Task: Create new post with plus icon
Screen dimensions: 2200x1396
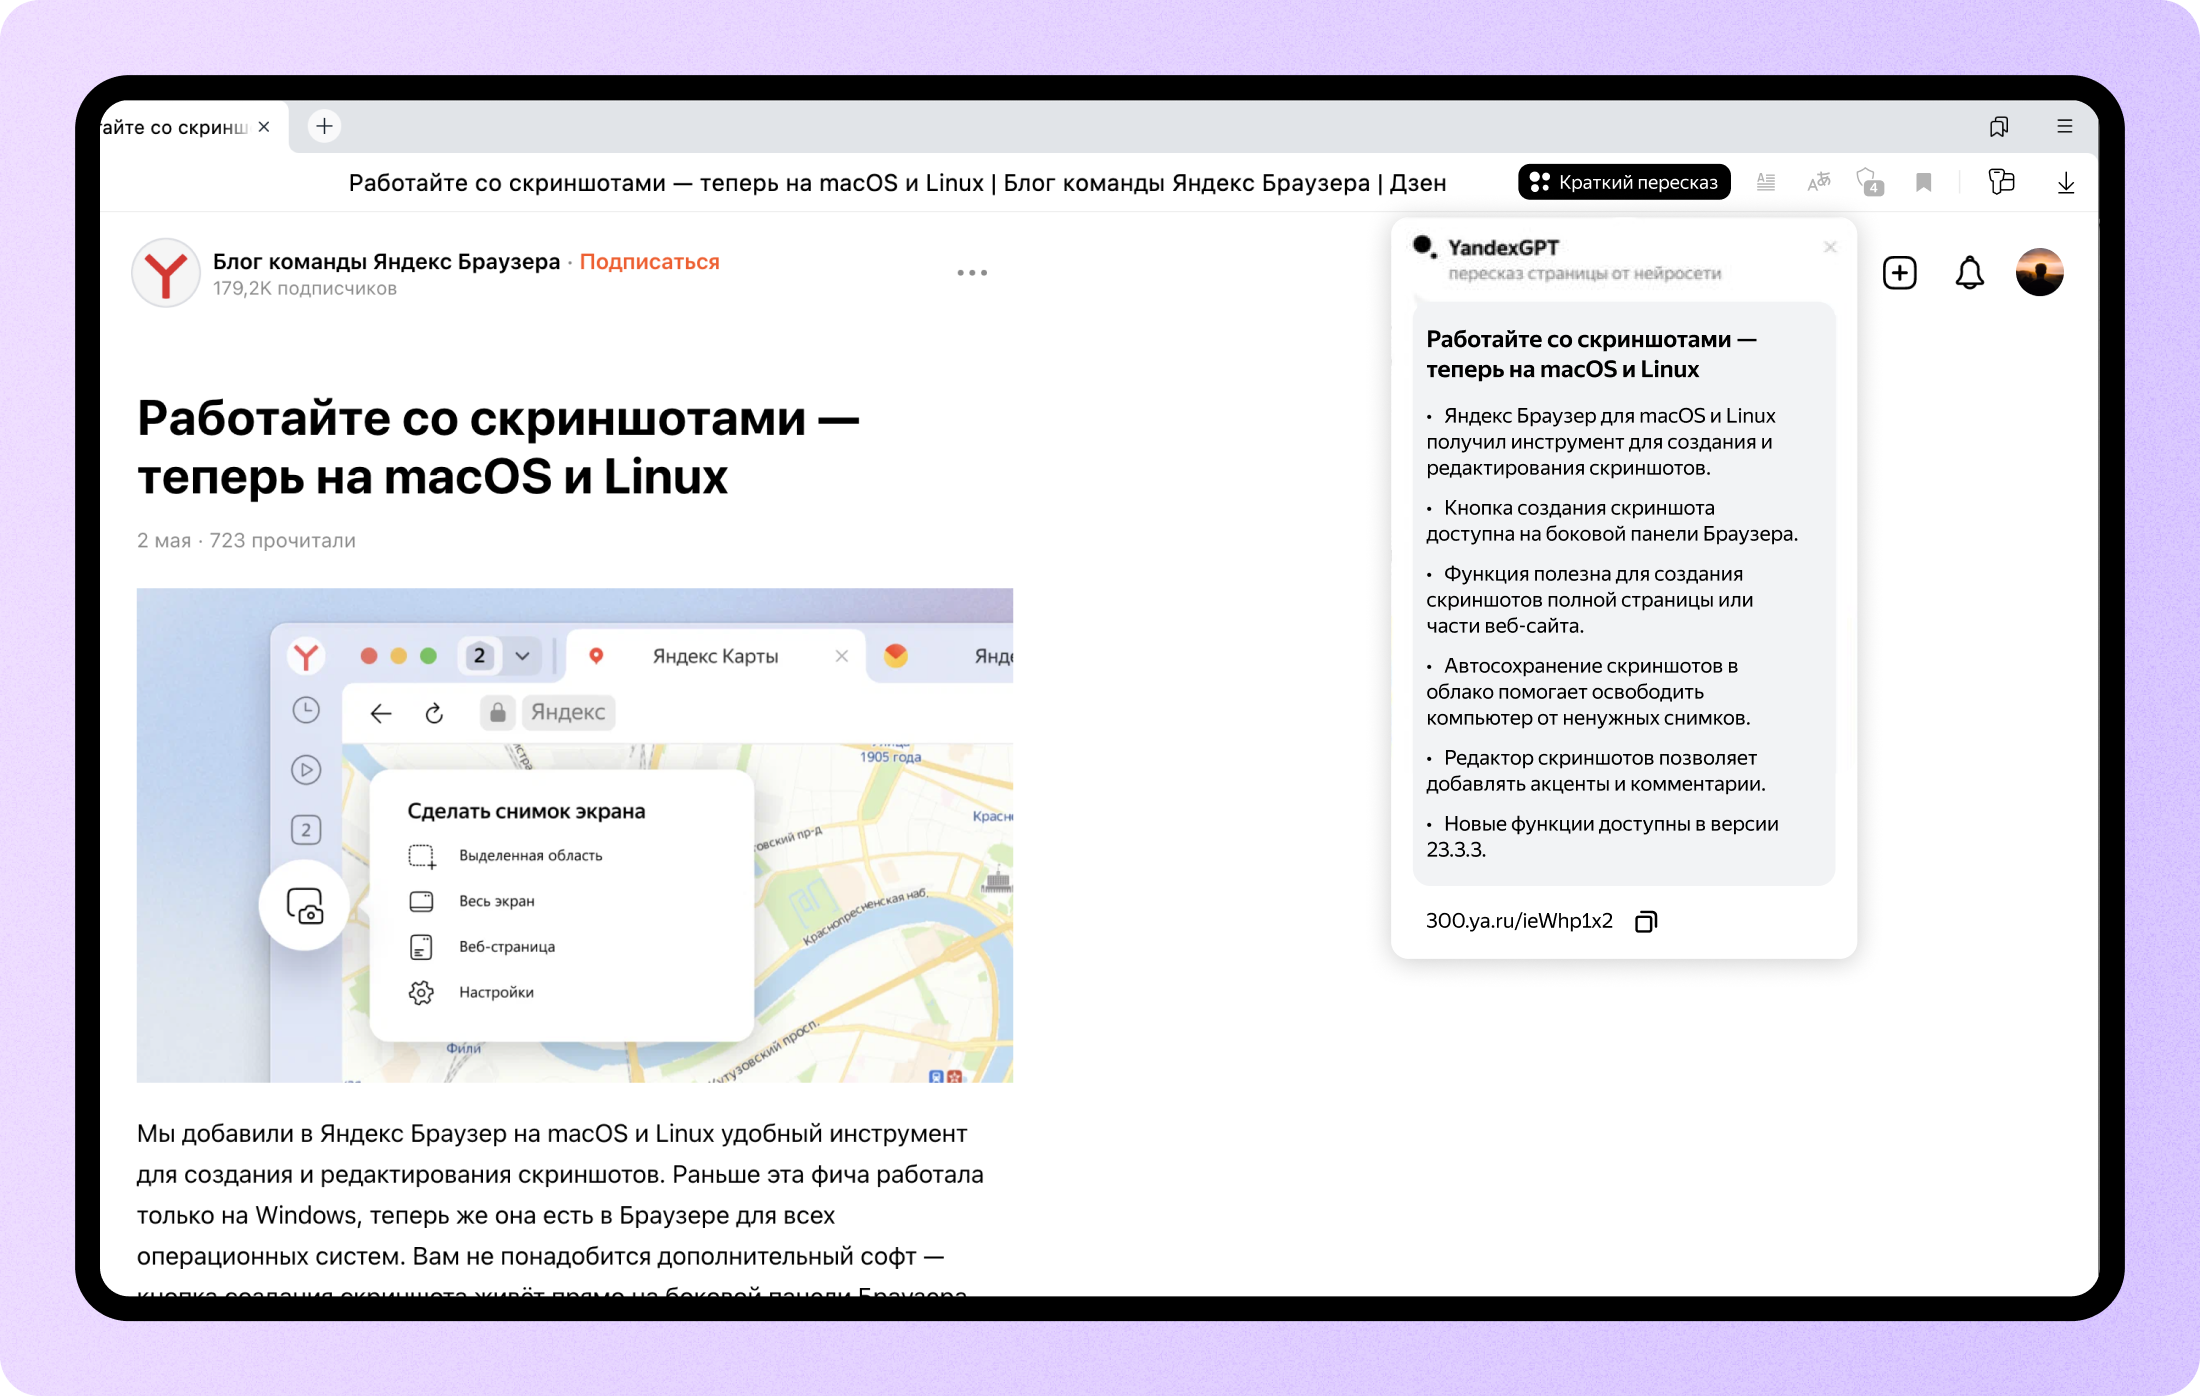Action: pyautogui.click(x=1899, y=272)
